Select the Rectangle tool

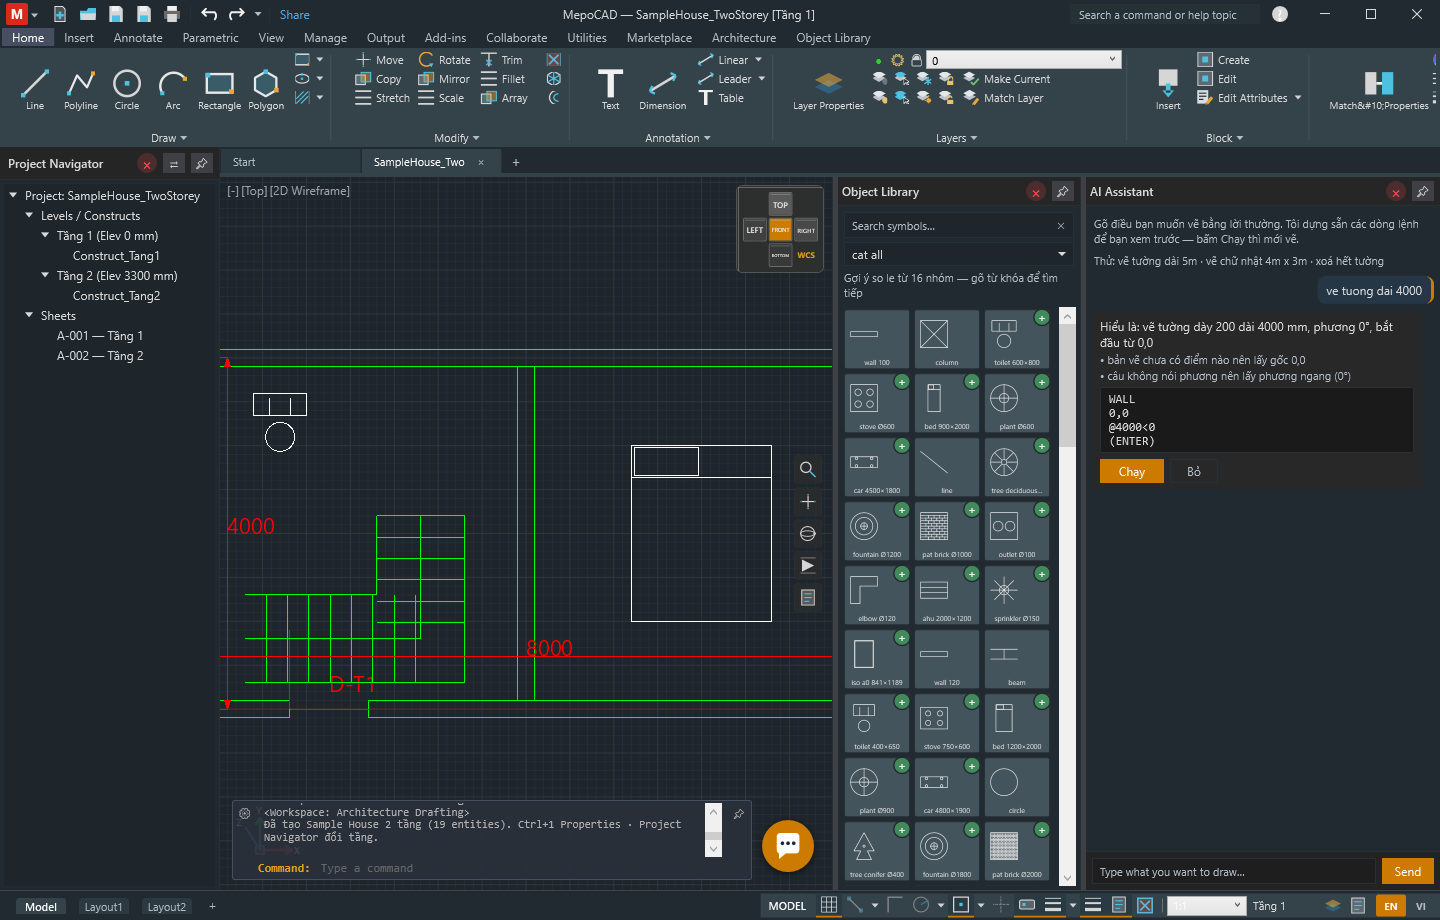pos(219,88)
